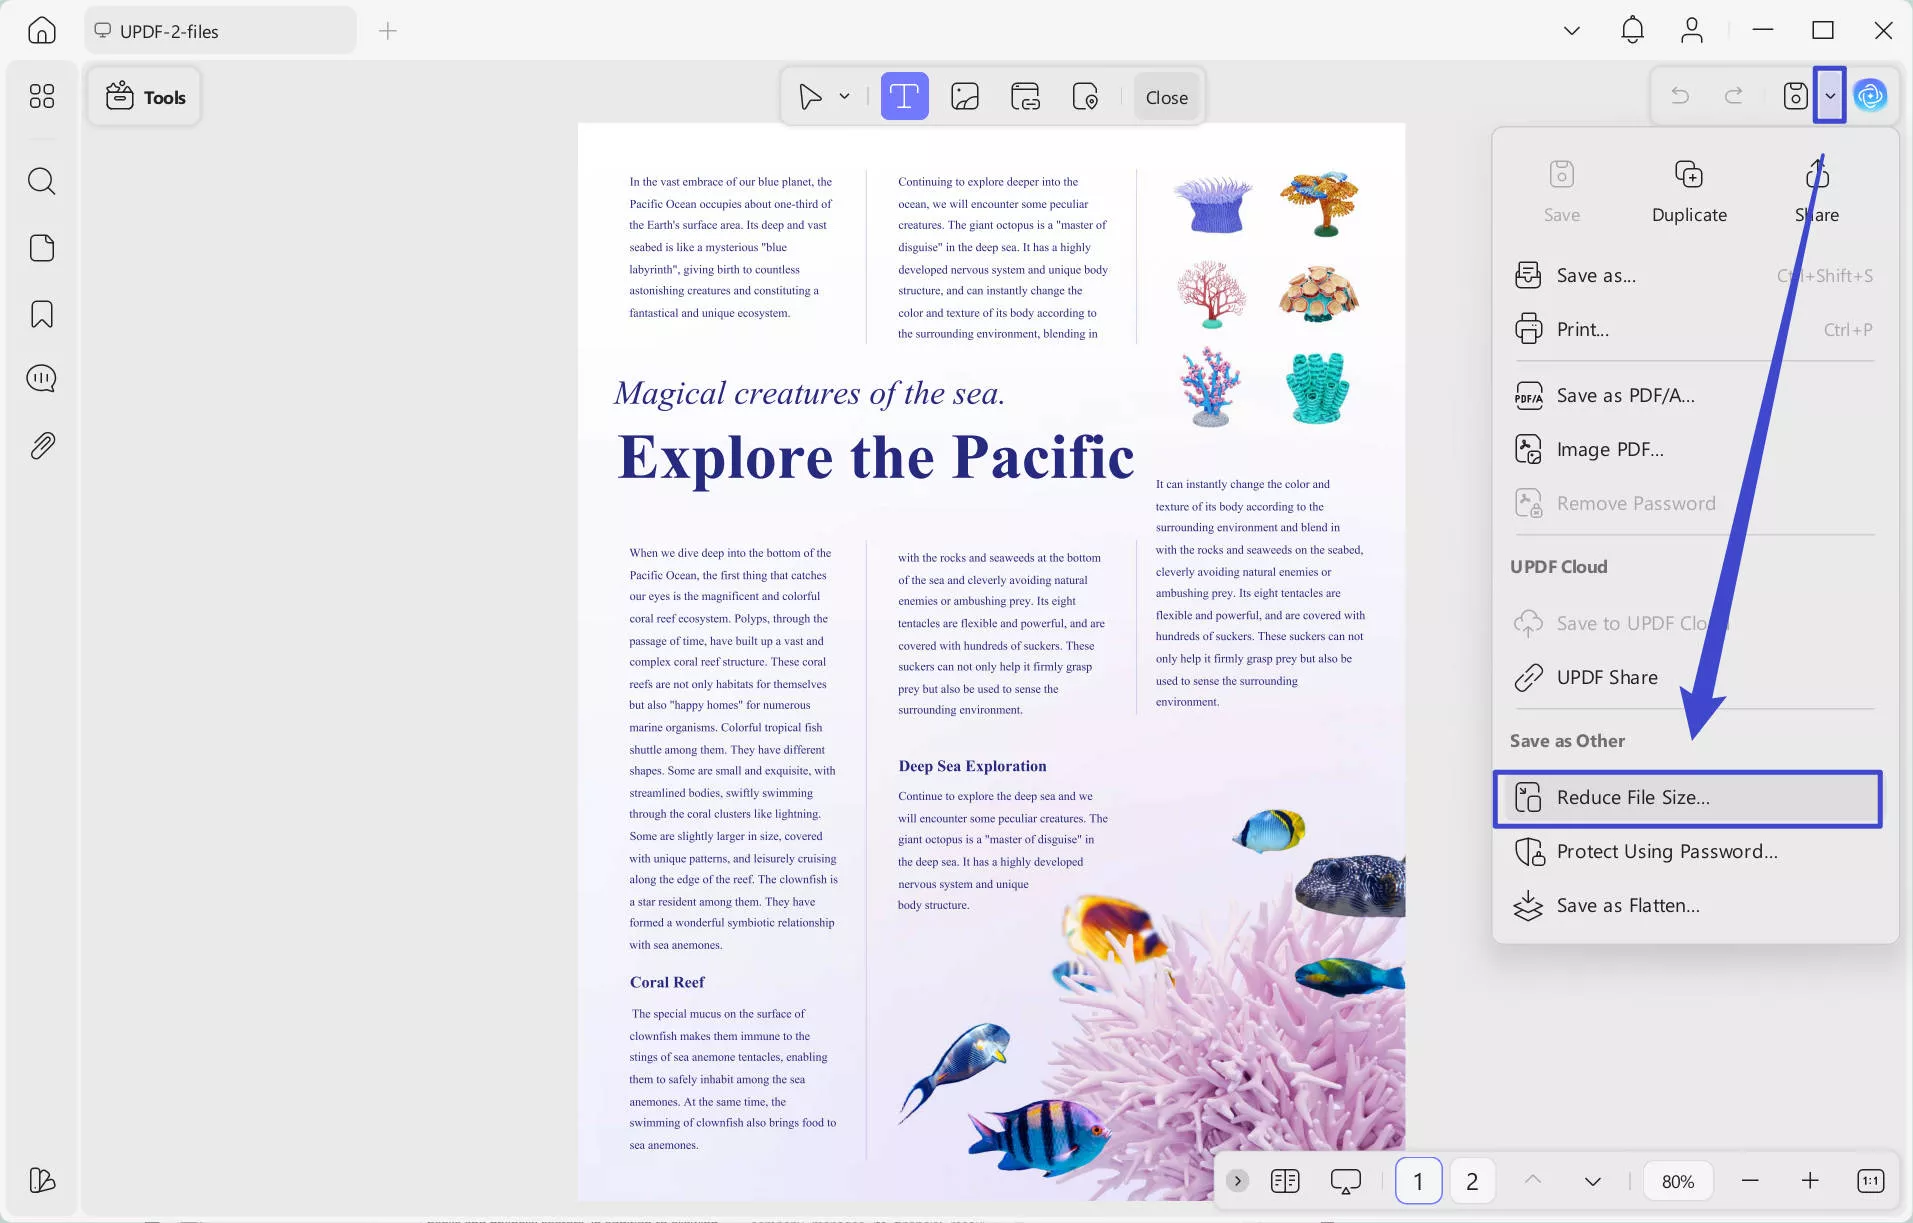Open the search panel in sidebar
1913x1223 pixels.
pos(41,181)
